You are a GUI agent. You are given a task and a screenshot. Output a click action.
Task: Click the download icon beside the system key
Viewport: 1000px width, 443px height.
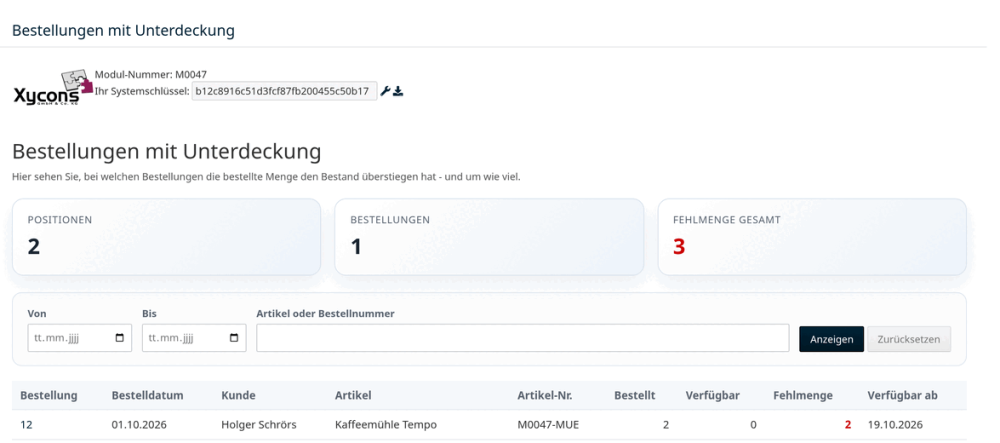(398, 91)
